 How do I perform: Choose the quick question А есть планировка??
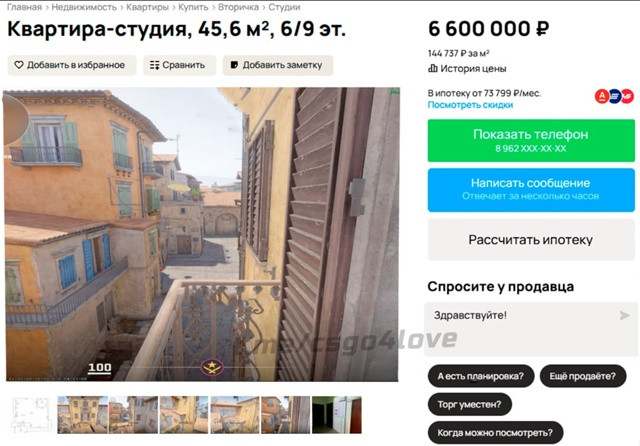[481, 376]
